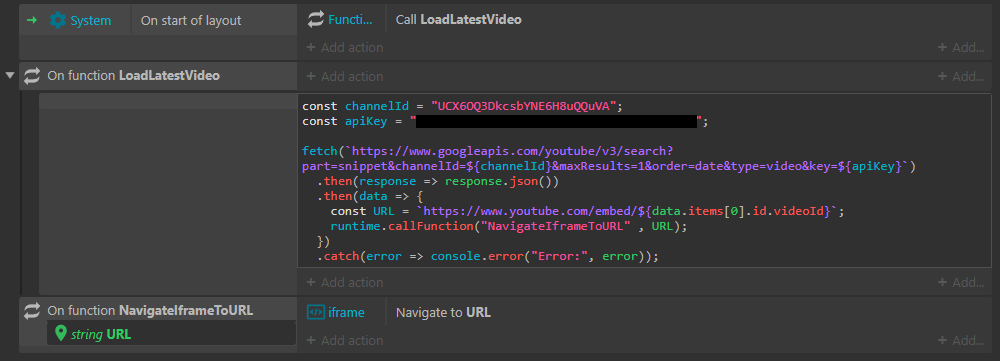
Task: Click the Add... link in the NavigateIframeToURL row
Action: point(961,340)
